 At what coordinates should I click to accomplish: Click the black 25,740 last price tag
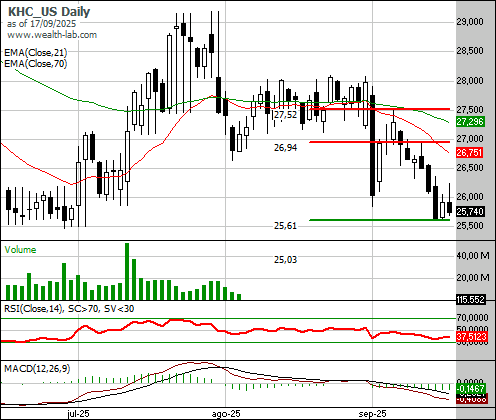tap(470, 211)
